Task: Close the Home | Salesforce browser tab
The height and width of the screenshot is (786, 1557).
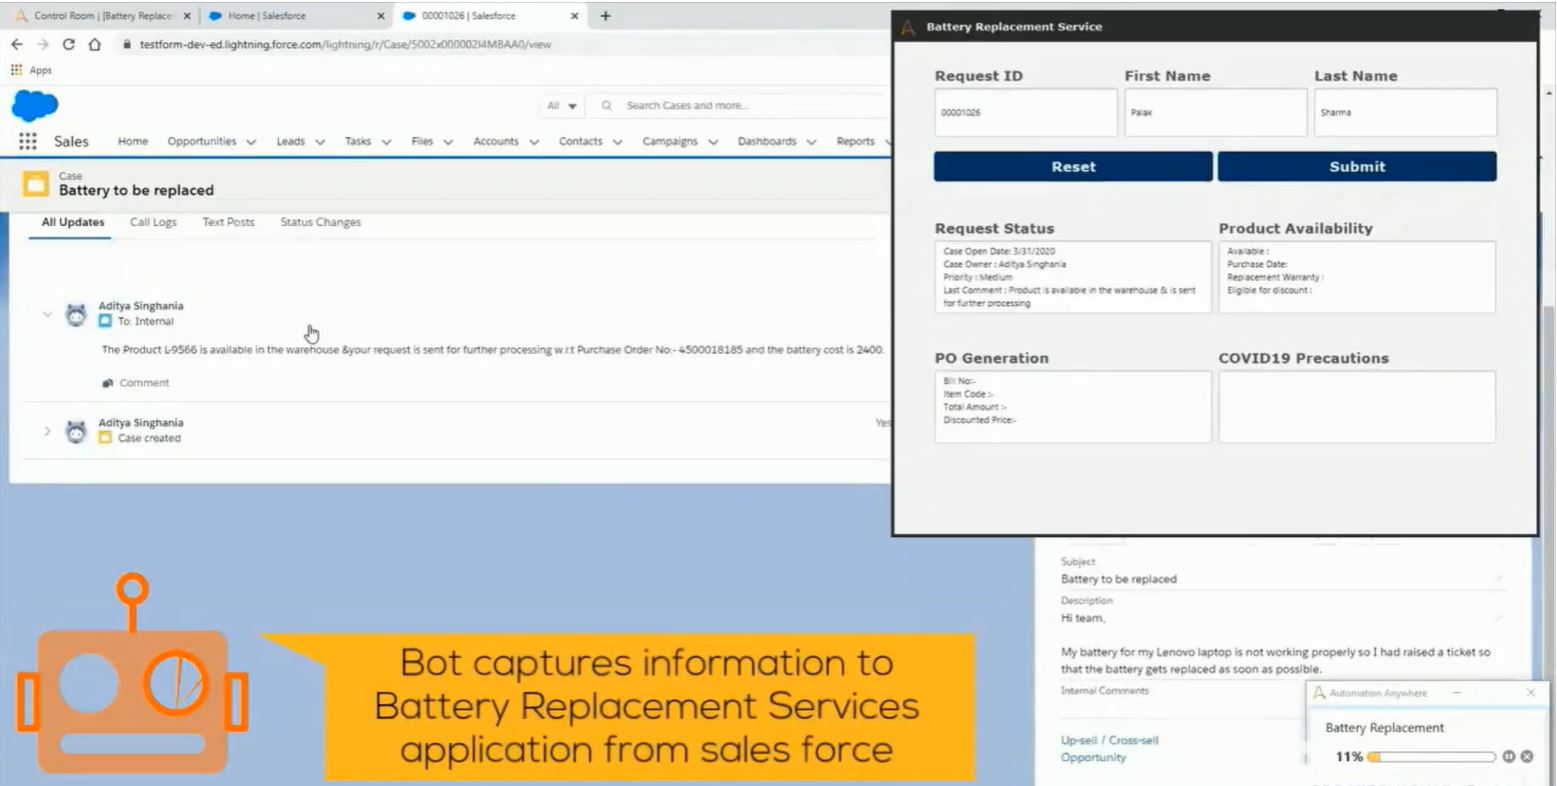Action: pyautogui.click(x=381, y=16)
